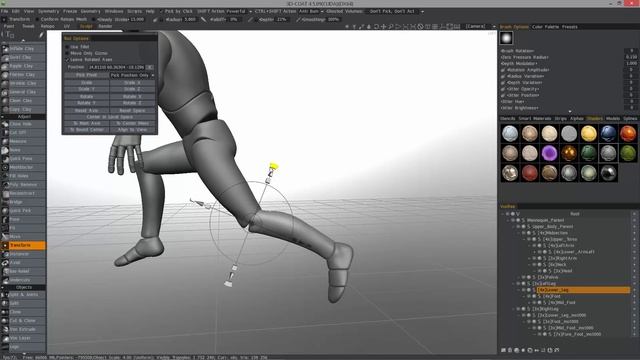Choose the purple shader sphere

click(x=549, y=153)
